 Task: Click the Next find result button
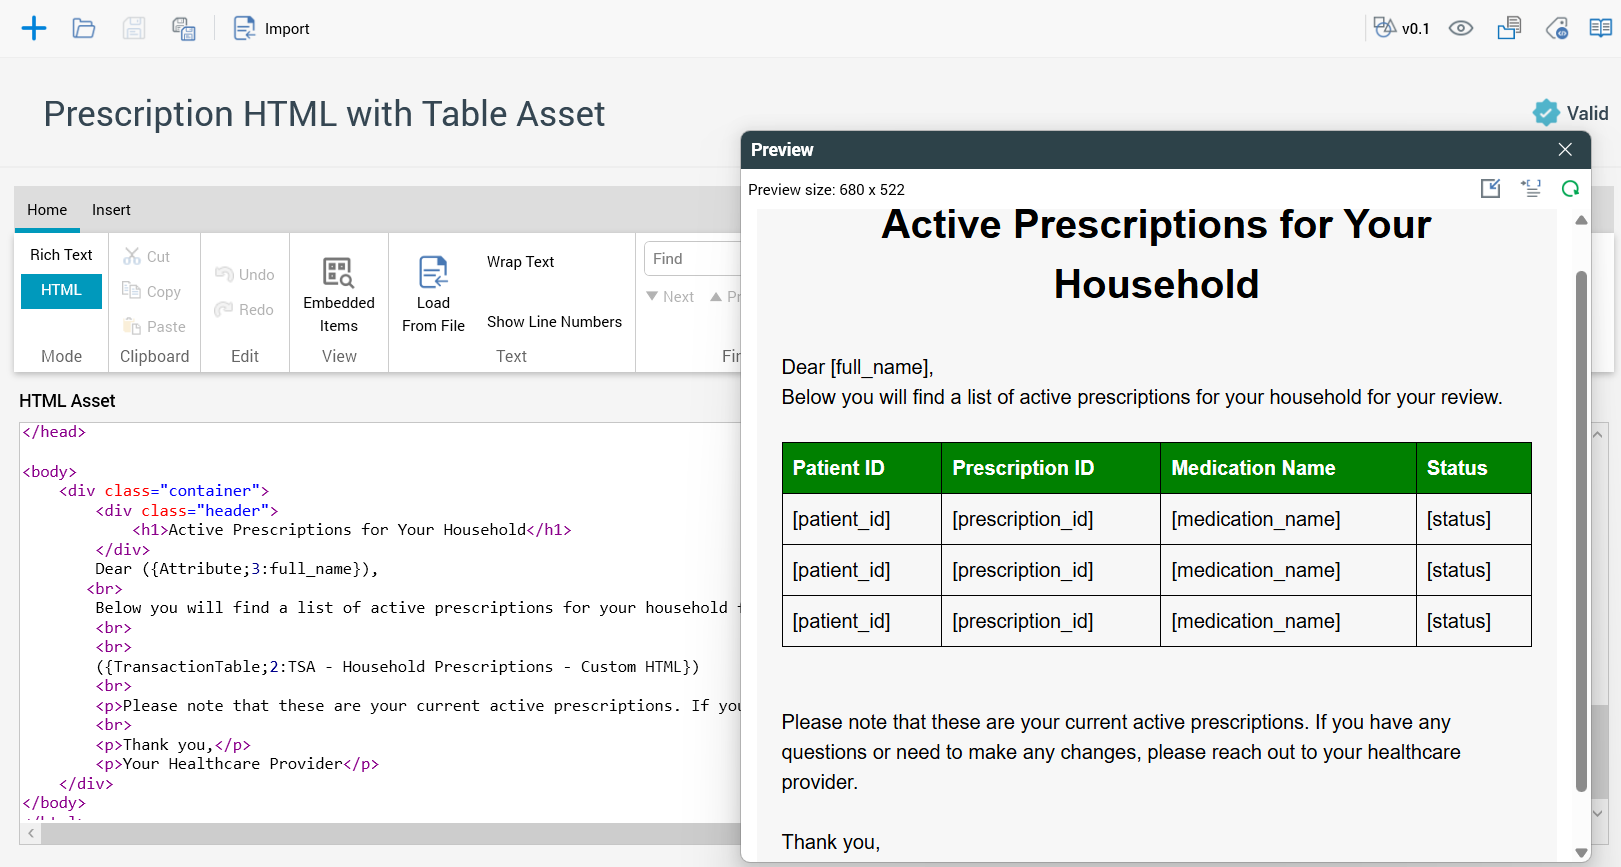point(670,297)
